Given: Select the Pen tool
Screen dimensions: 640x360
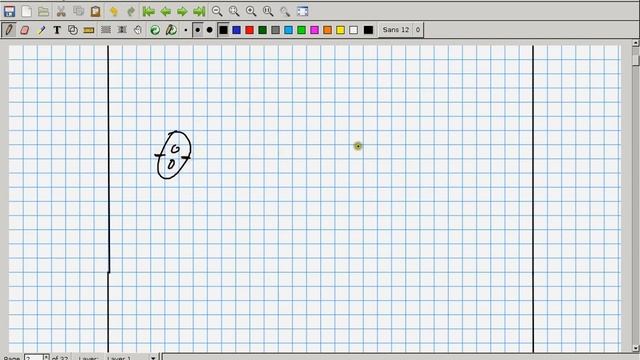Looking at the screenshot, I should pos(9,30).
